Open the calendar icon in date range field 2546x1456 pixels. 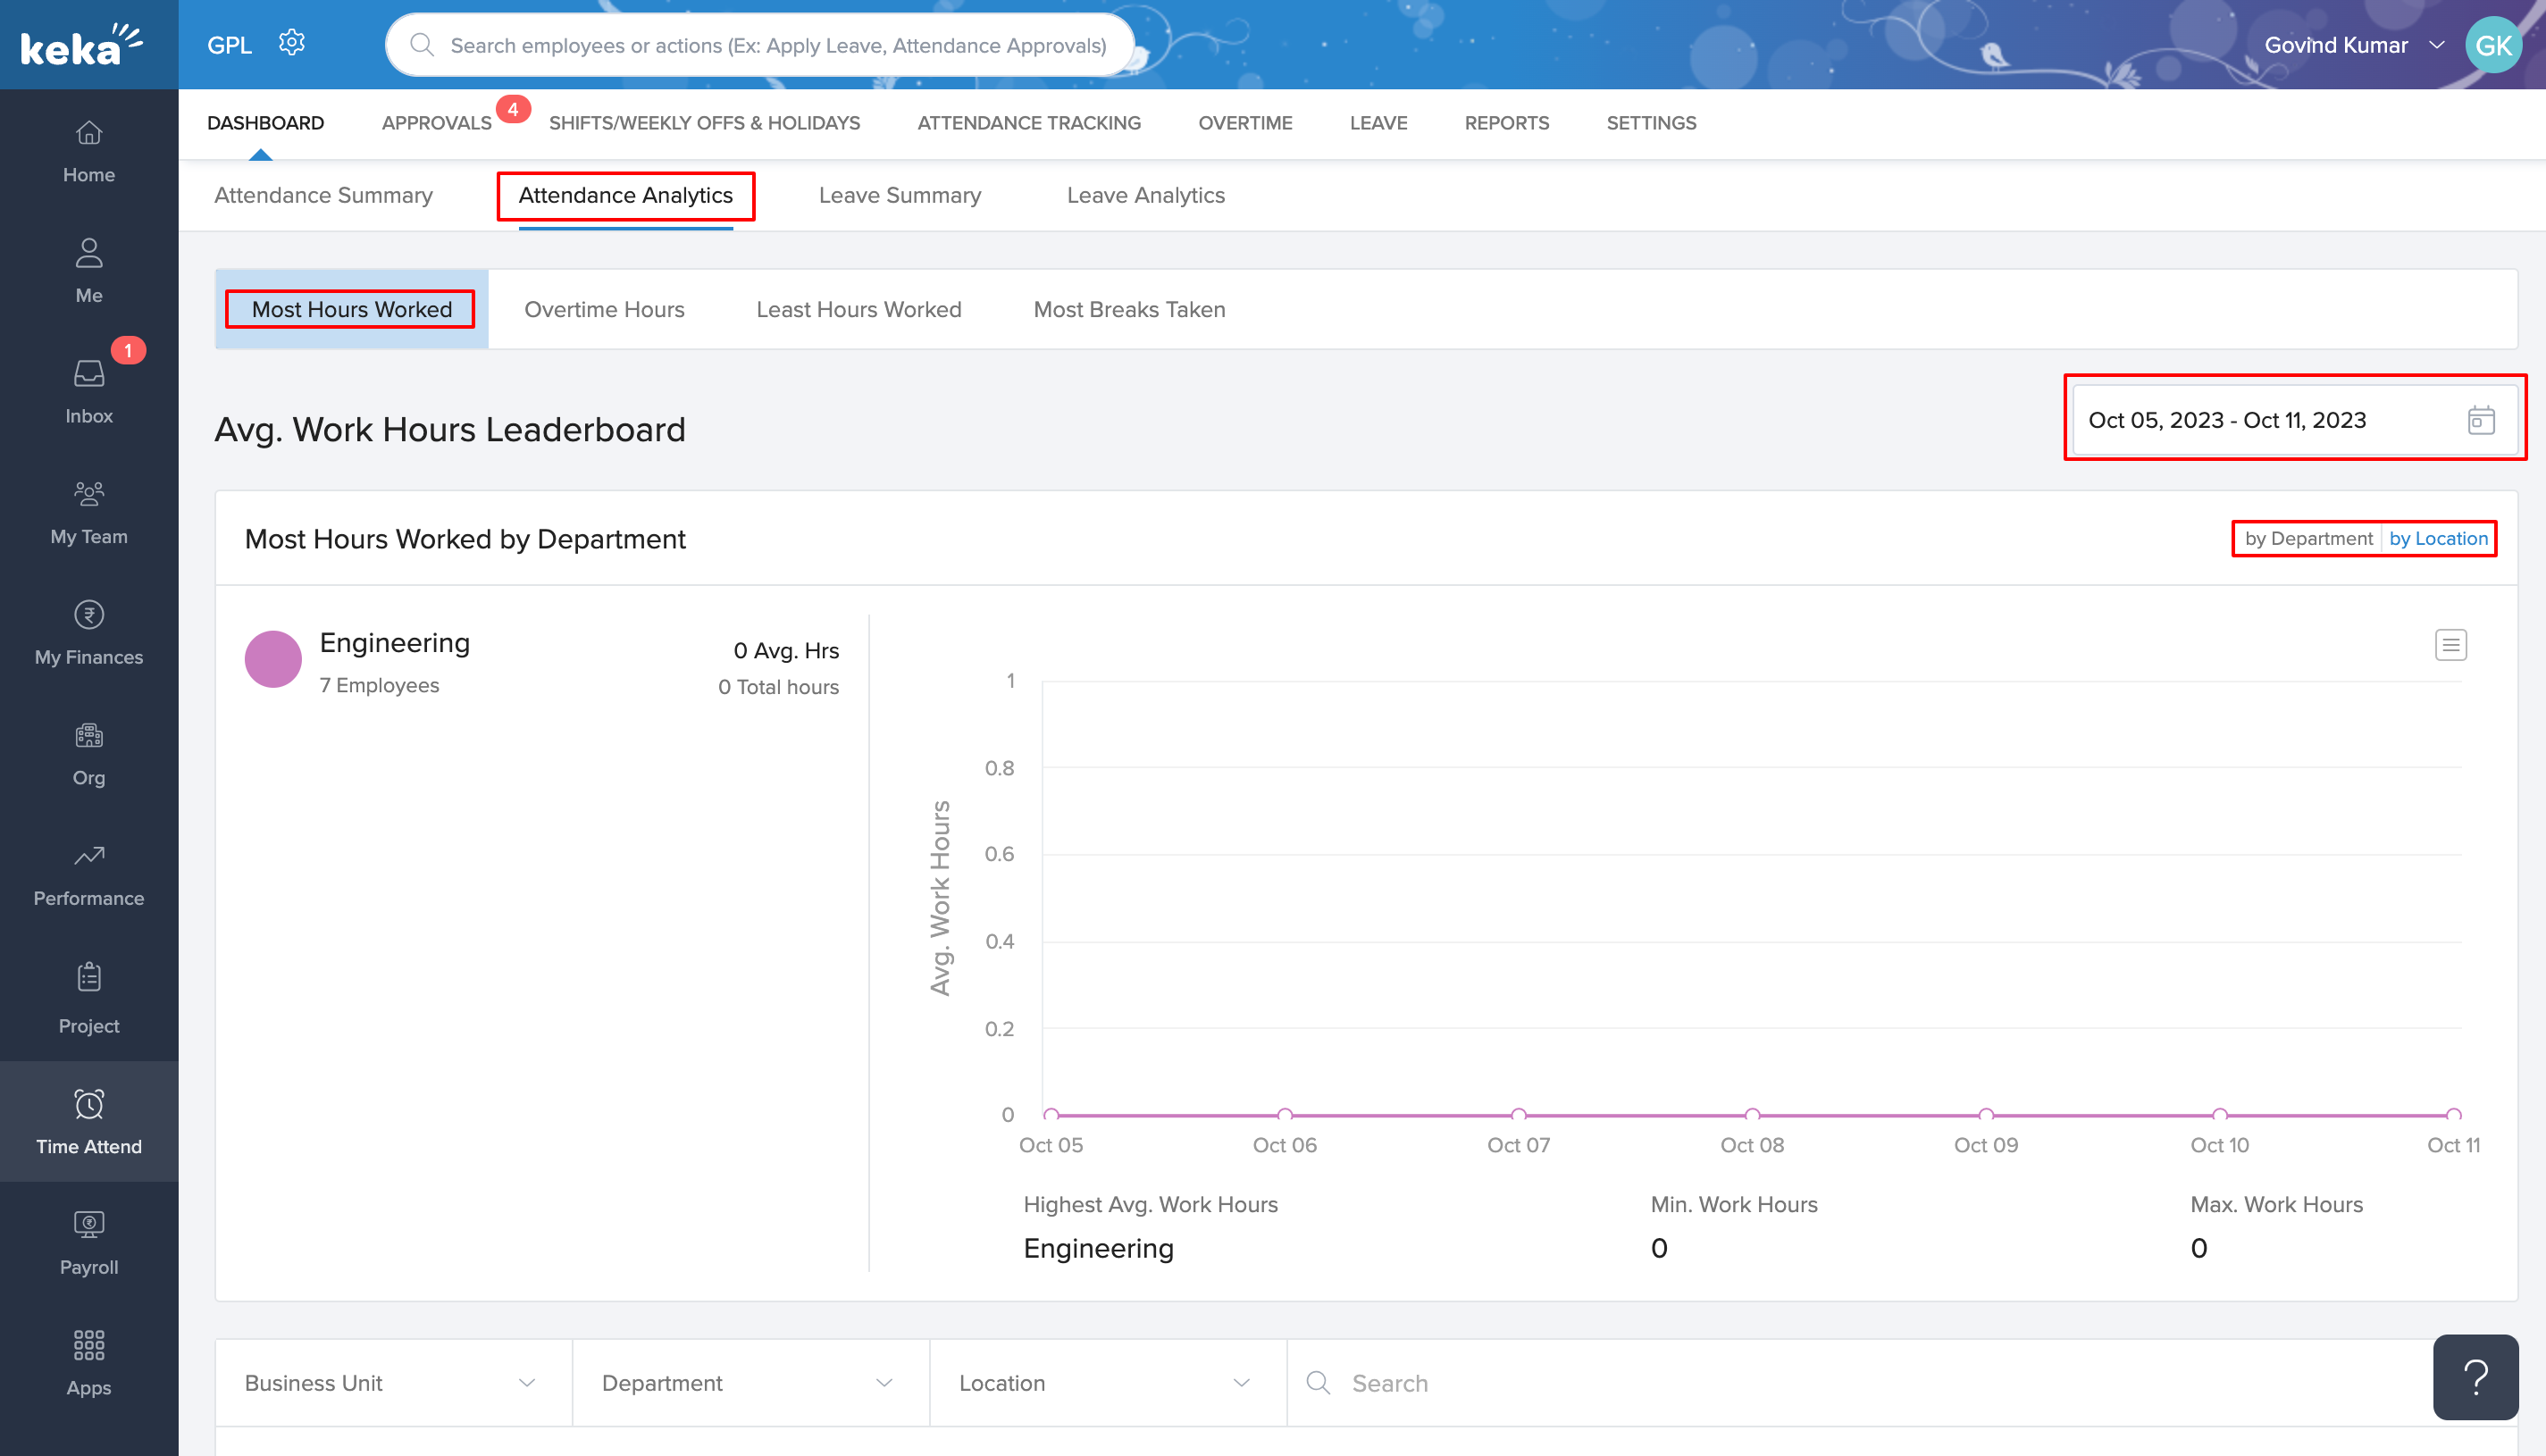point(2480,420)
